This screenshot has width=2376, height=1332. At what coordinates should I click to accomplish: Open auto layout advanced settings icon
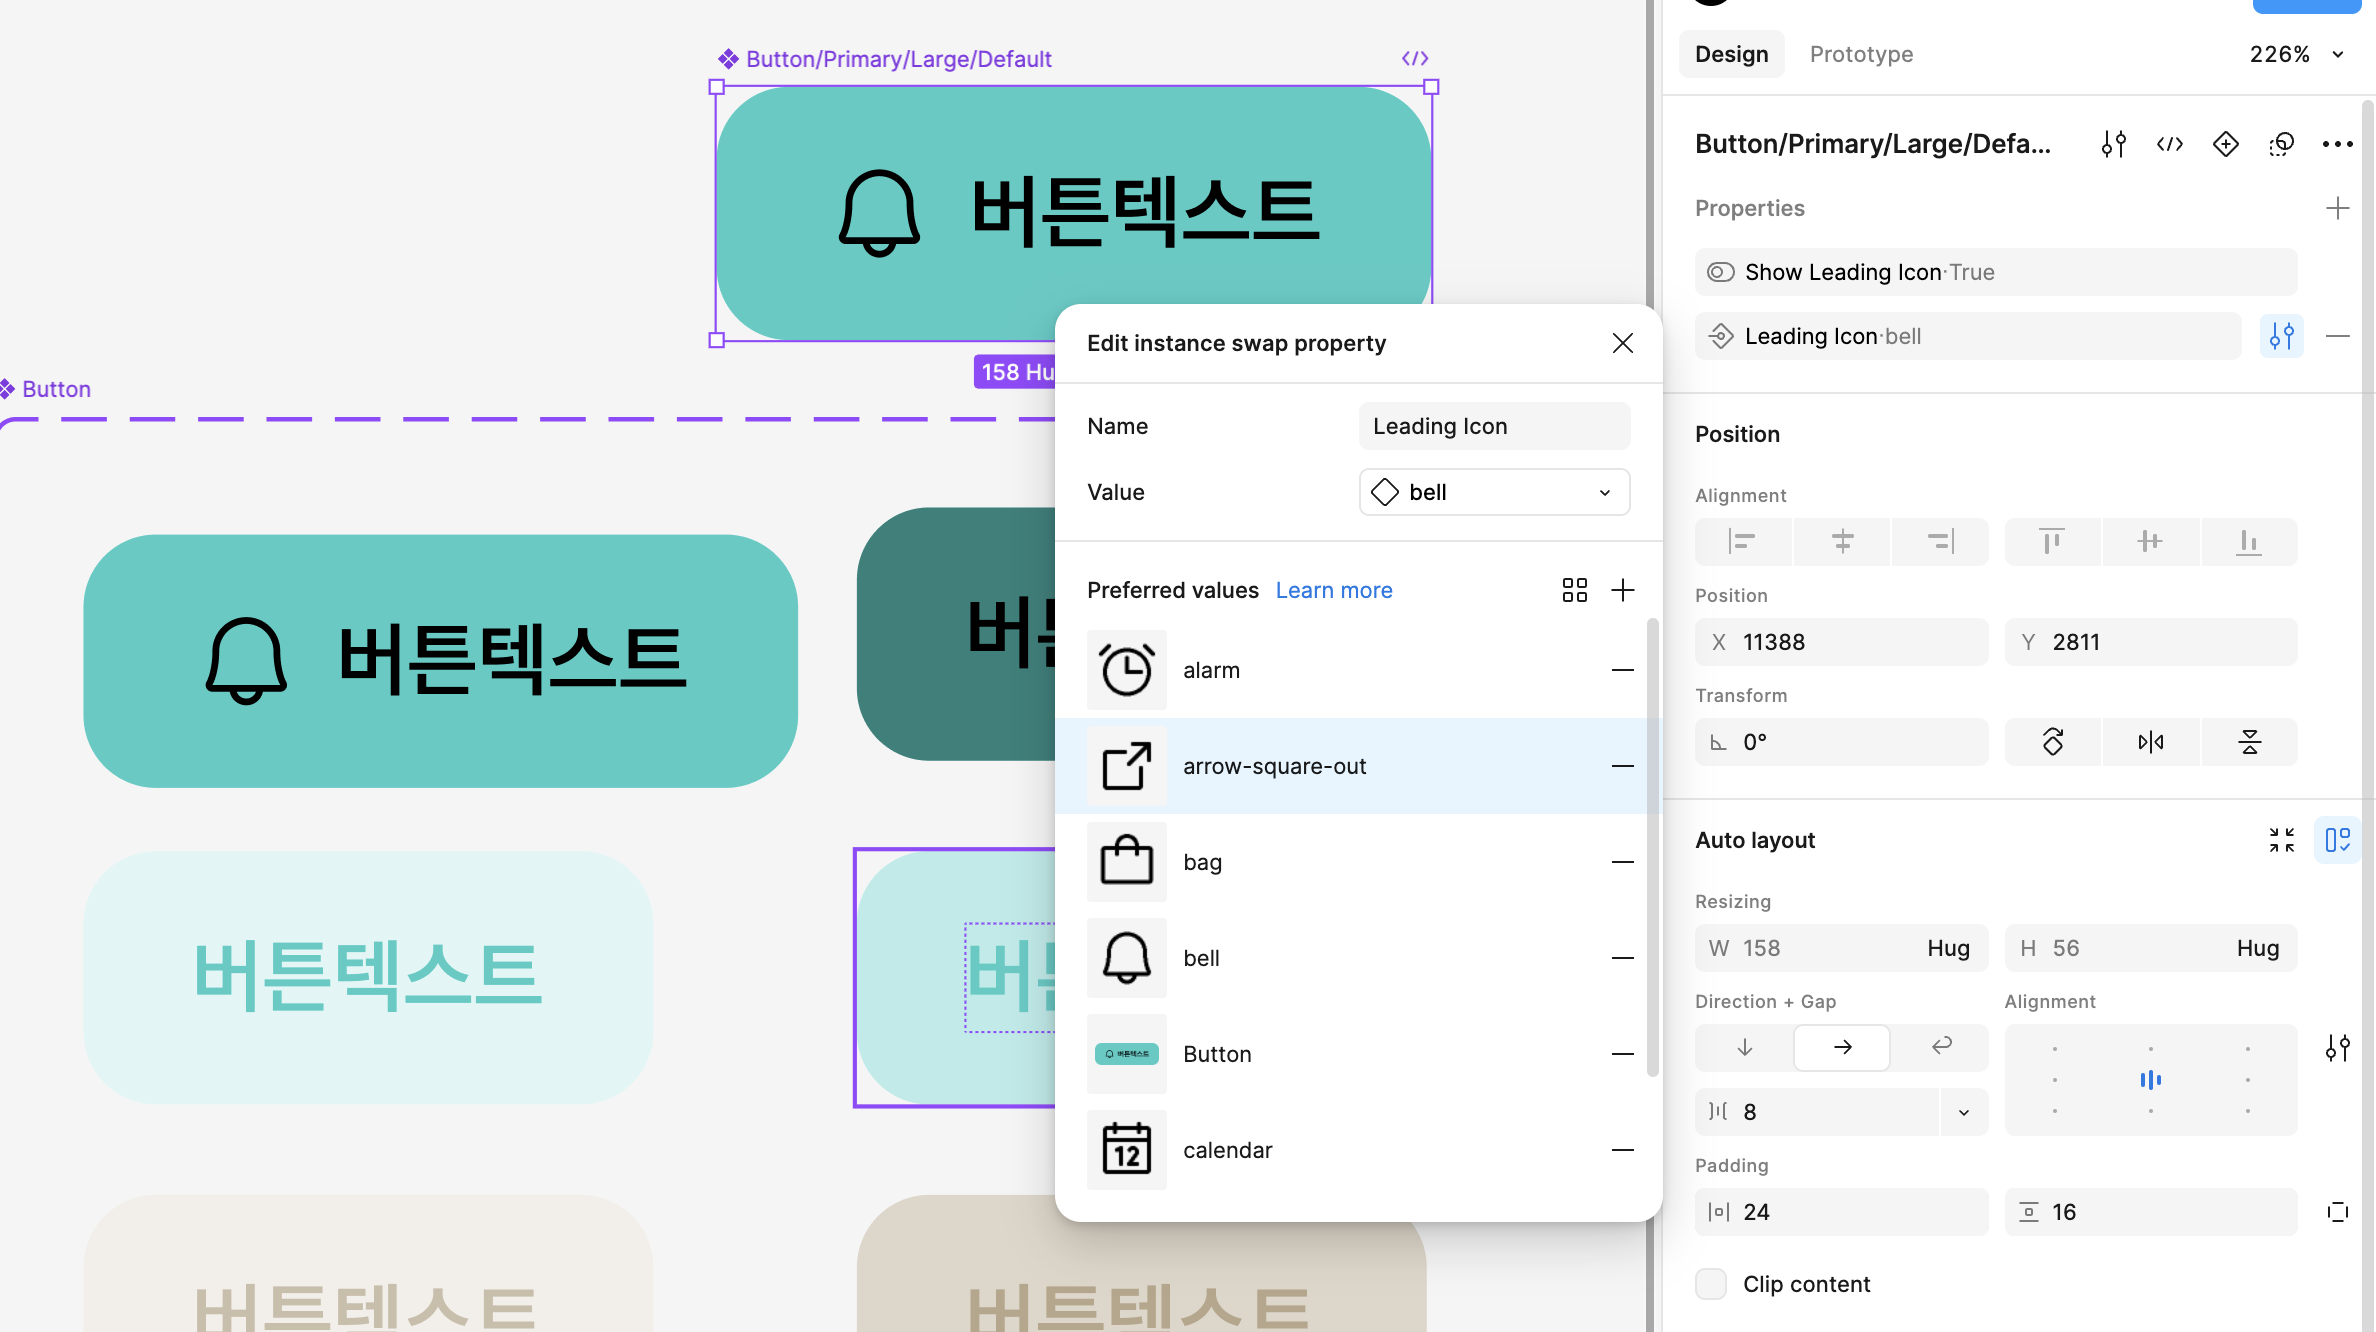click(x=2337, y=1048)
